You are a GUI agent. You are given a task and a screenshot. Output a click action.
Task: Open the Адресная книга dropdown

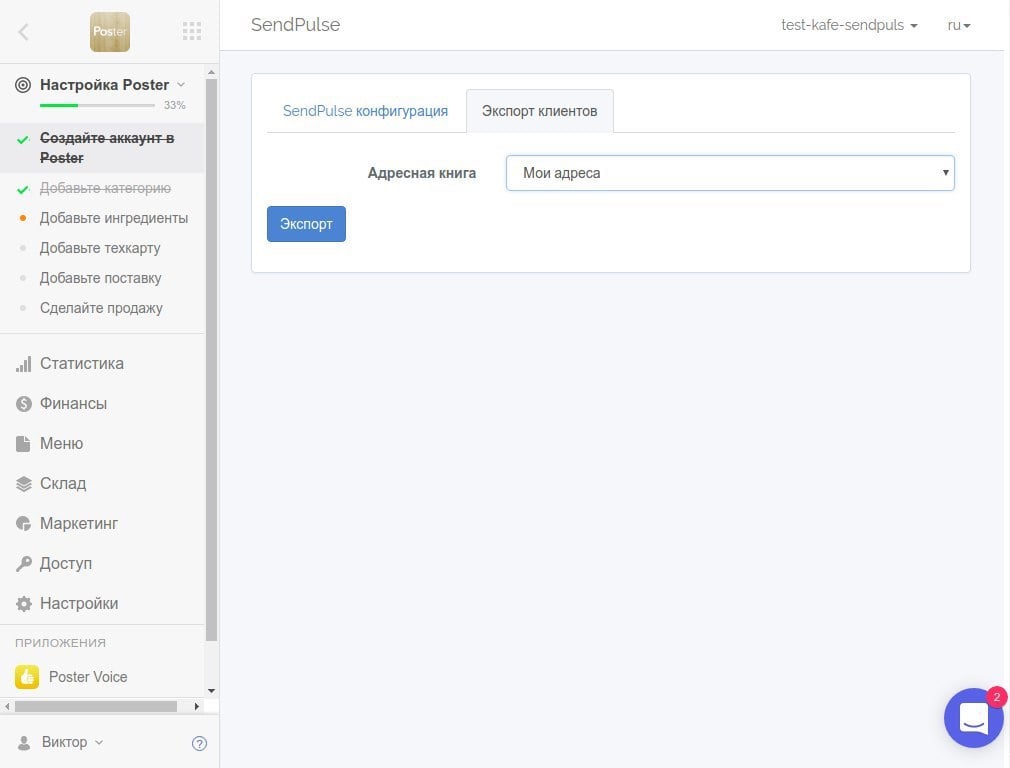(730, 173)
